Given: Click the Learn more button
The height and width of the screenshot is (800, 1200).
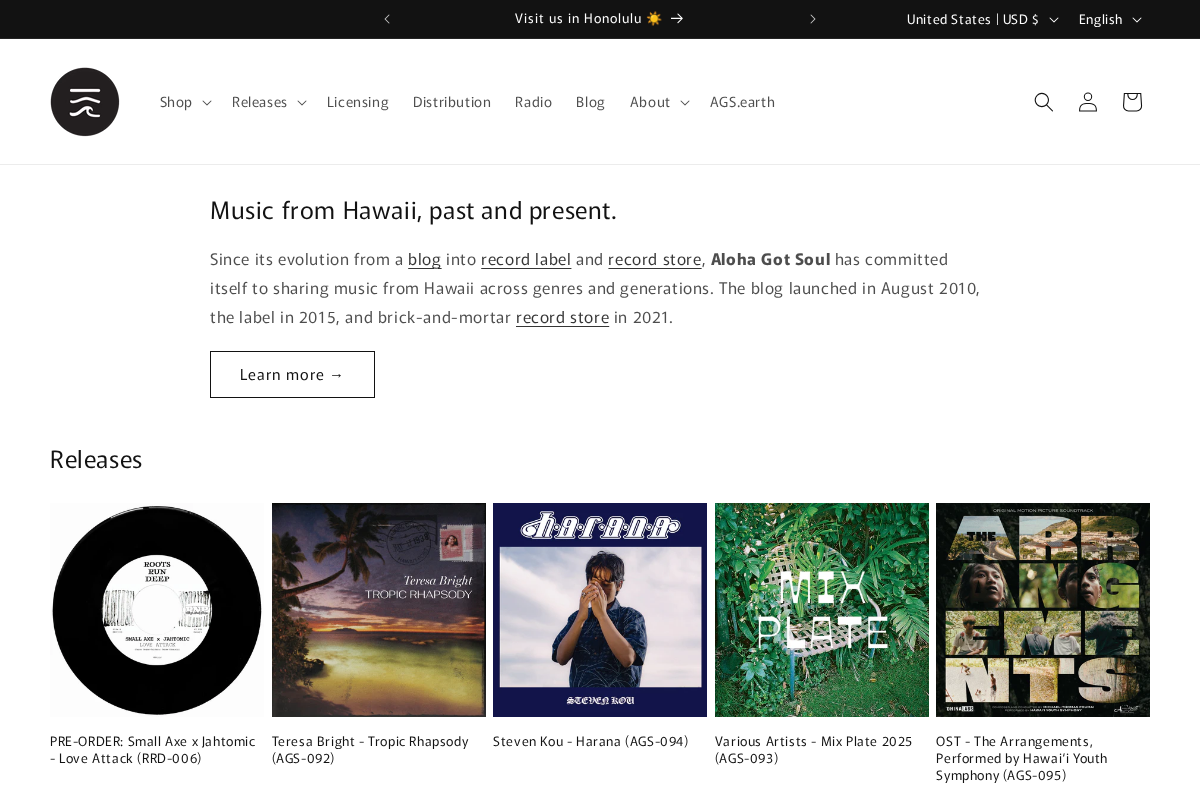Looking at the screenshot, I should (292, 374).
